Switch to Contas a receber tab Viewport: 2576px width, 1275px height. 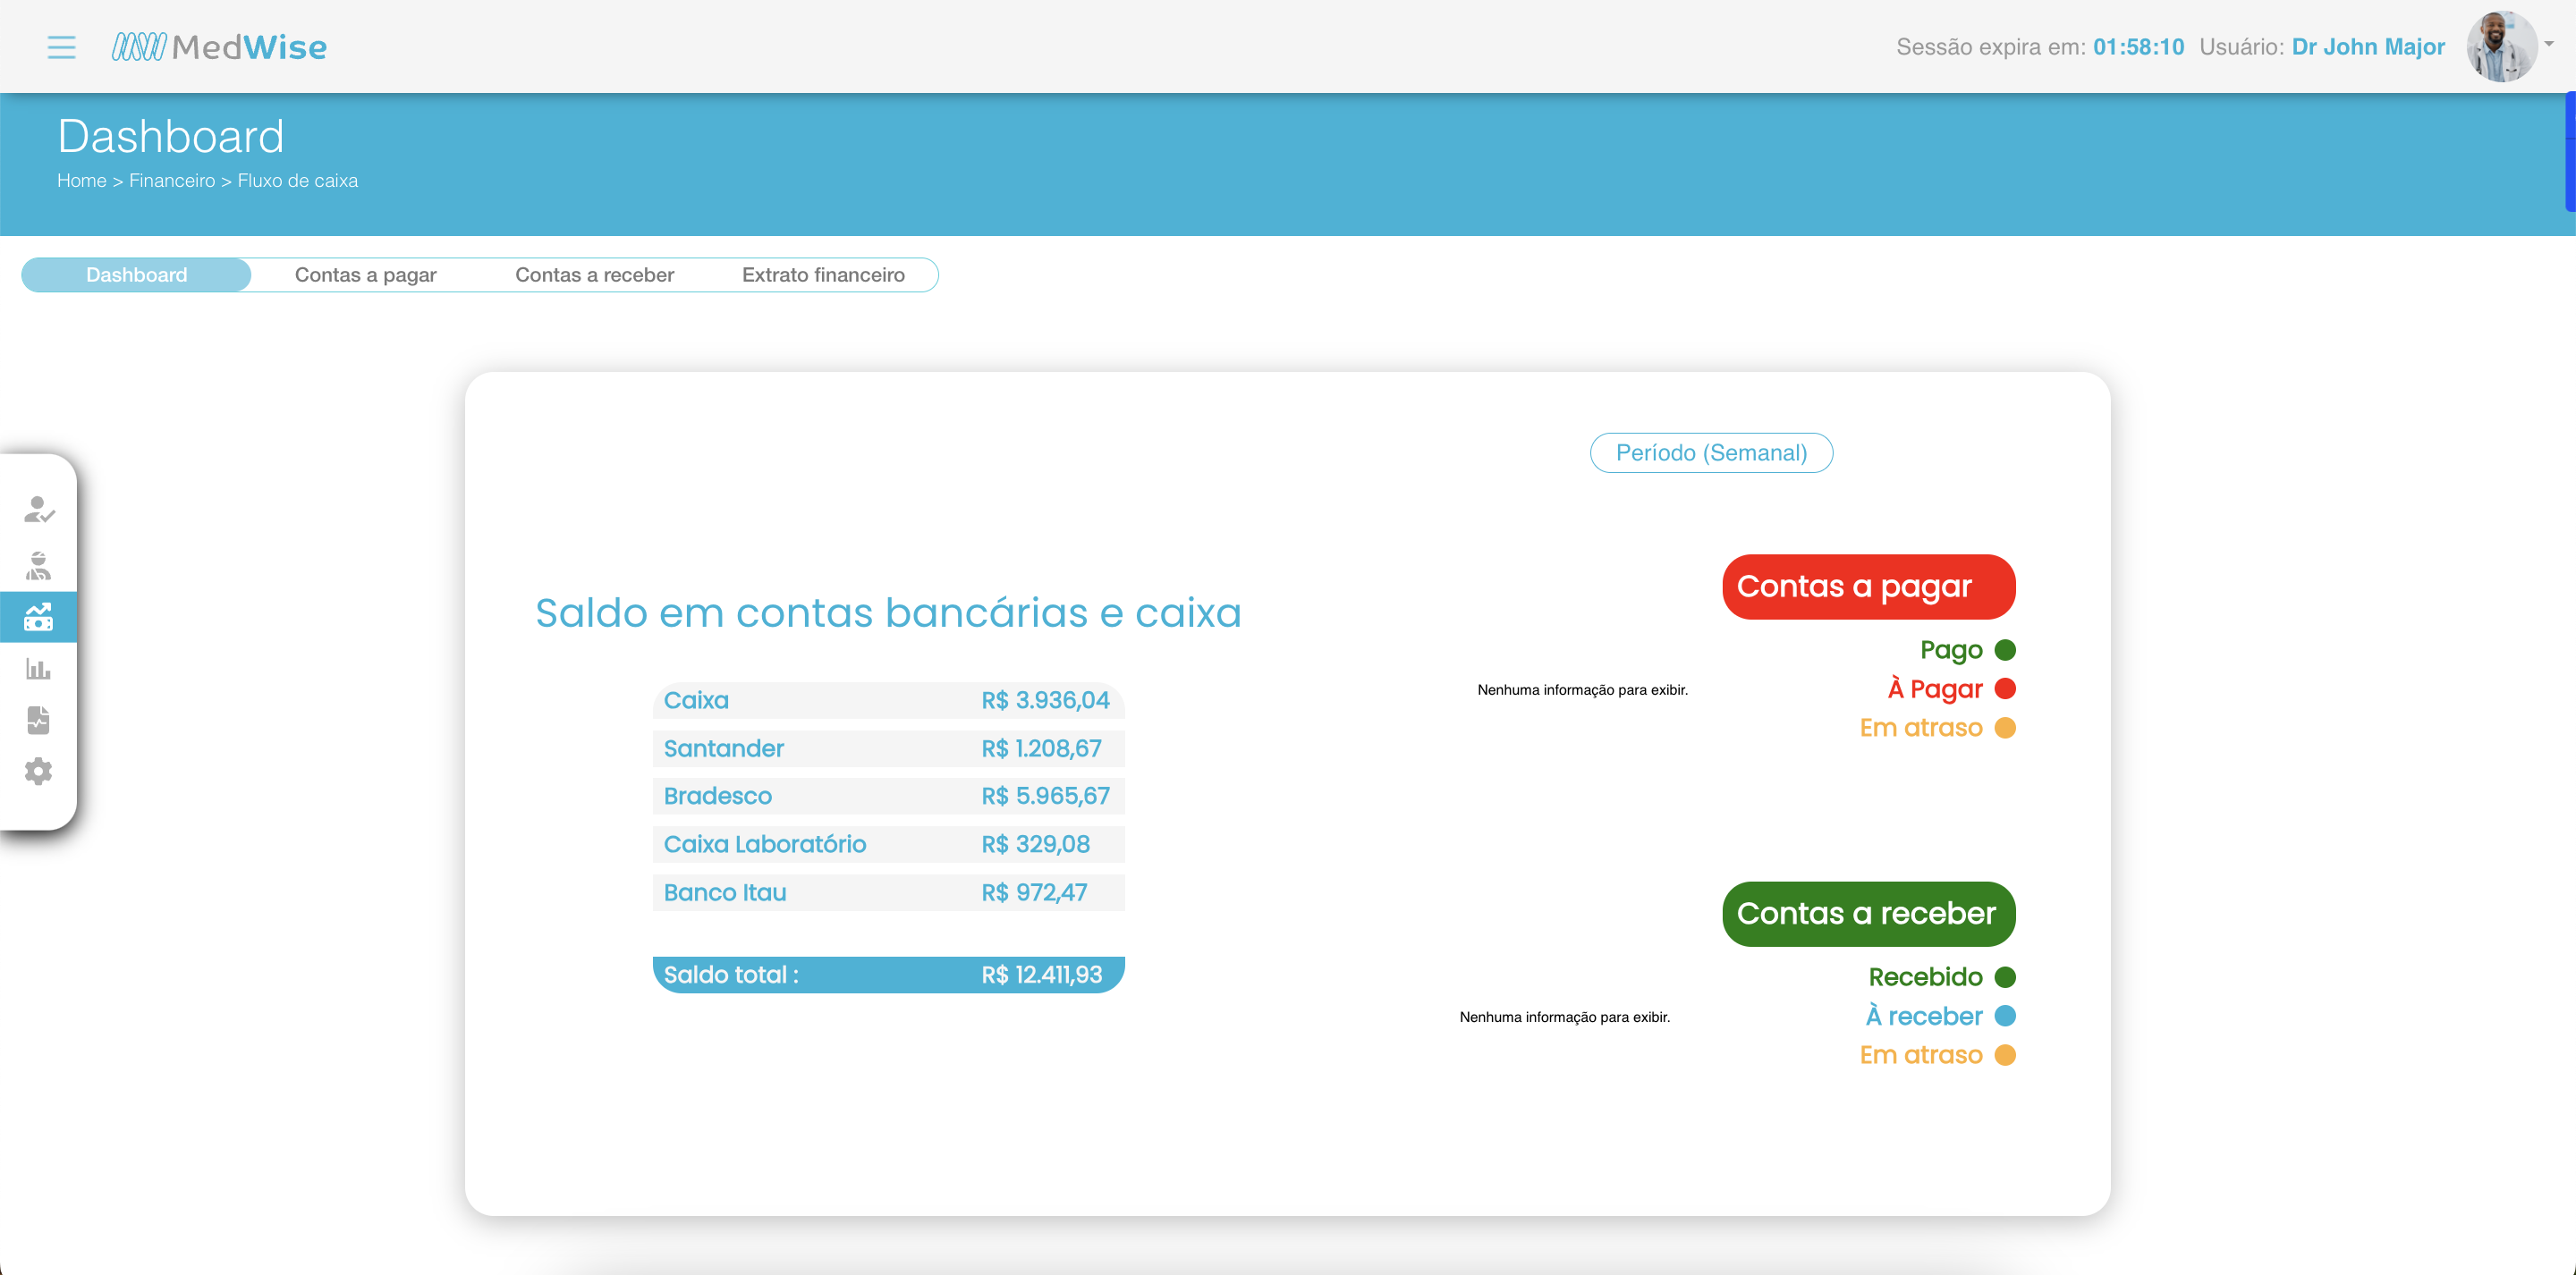click(x=594, y=275)
